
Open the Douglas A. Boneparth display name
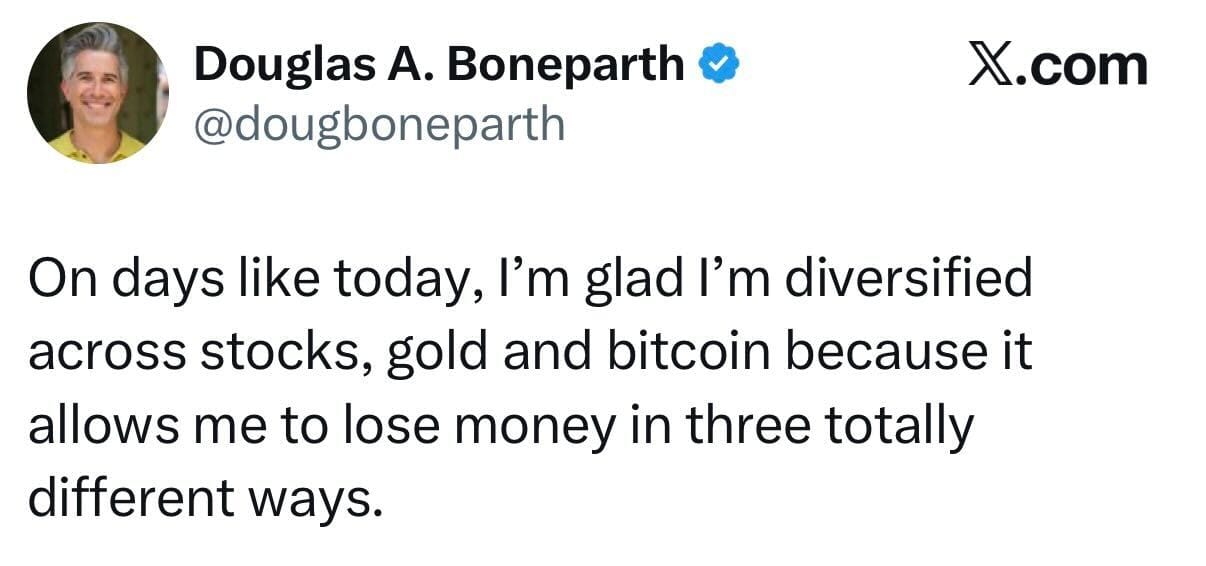[439, 66]
